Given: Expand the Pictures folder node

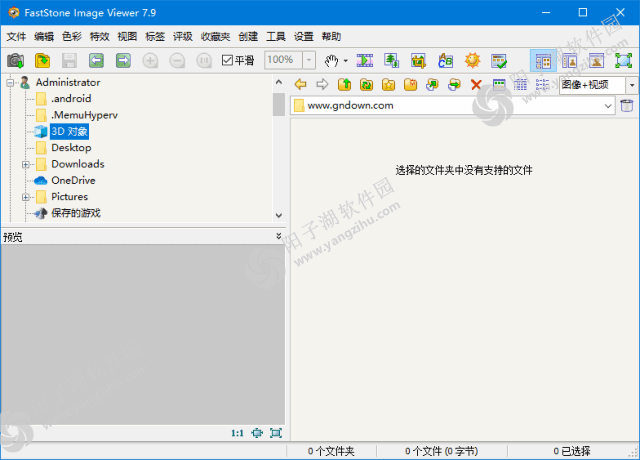Looking at the screenshot, I should (26, 197).
